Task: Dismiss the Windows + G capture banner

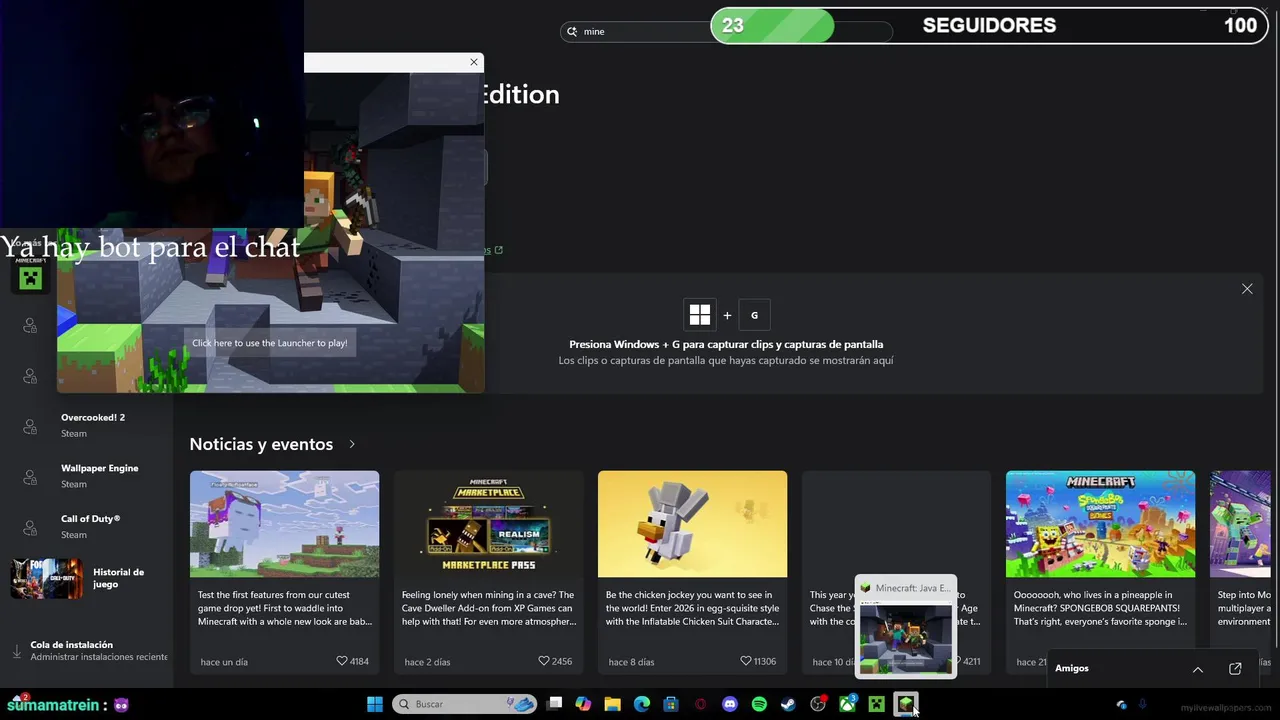Action: [1247, 289]
